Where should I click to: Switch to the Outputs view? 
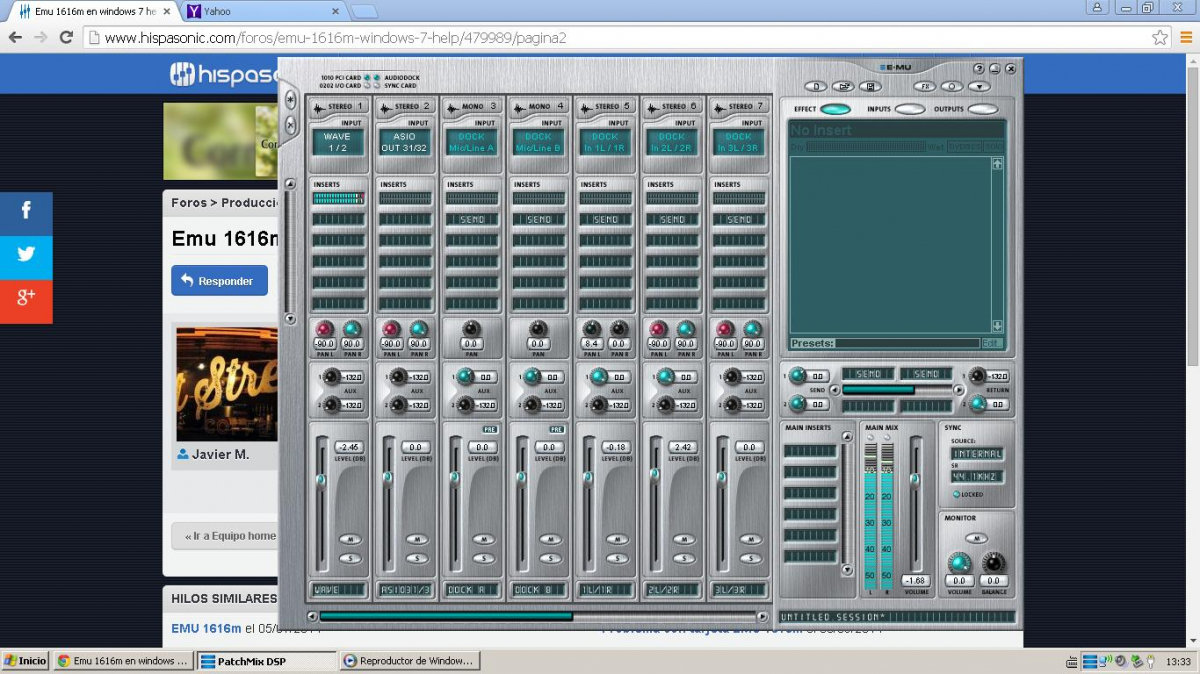tap(982, 109)
